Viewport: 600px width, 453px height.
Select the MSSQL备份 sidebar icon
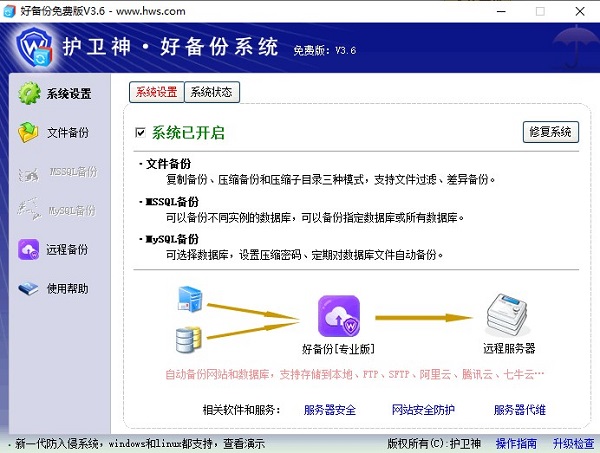pyautogui.click(x=29, y=171)
